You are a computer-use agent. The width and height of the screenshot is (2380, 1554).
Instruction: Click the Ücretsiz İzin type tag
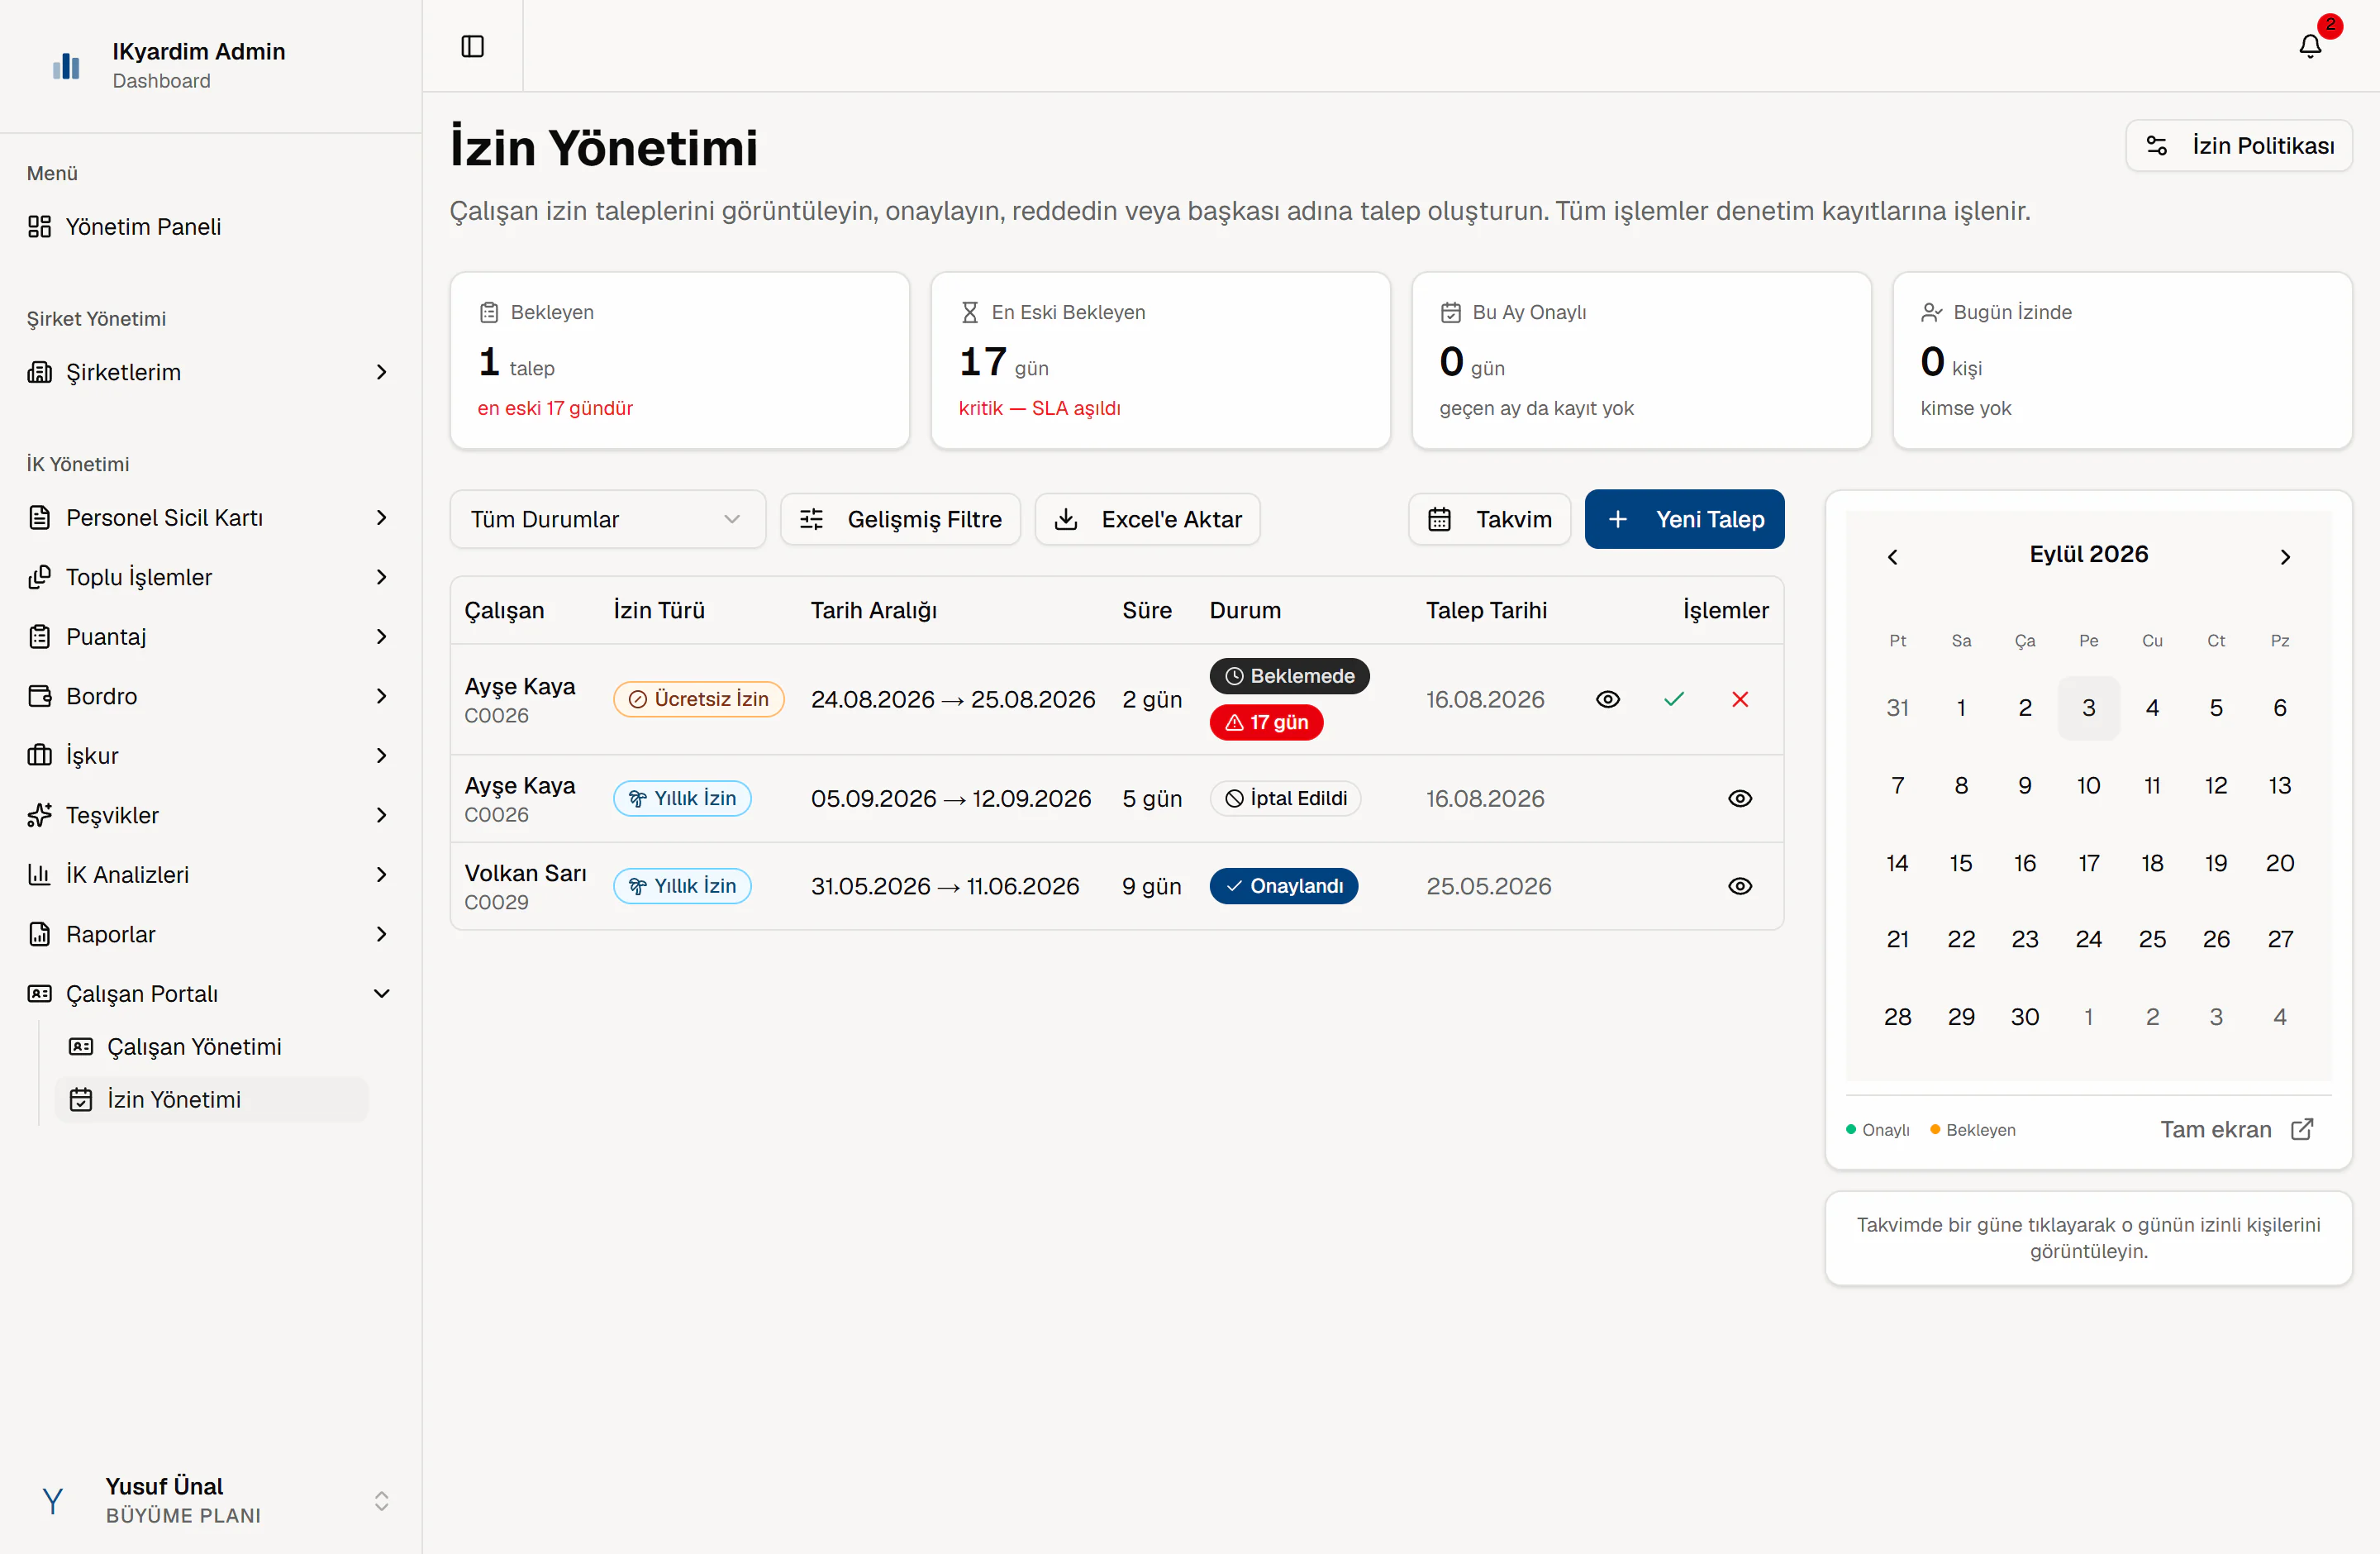698,699
